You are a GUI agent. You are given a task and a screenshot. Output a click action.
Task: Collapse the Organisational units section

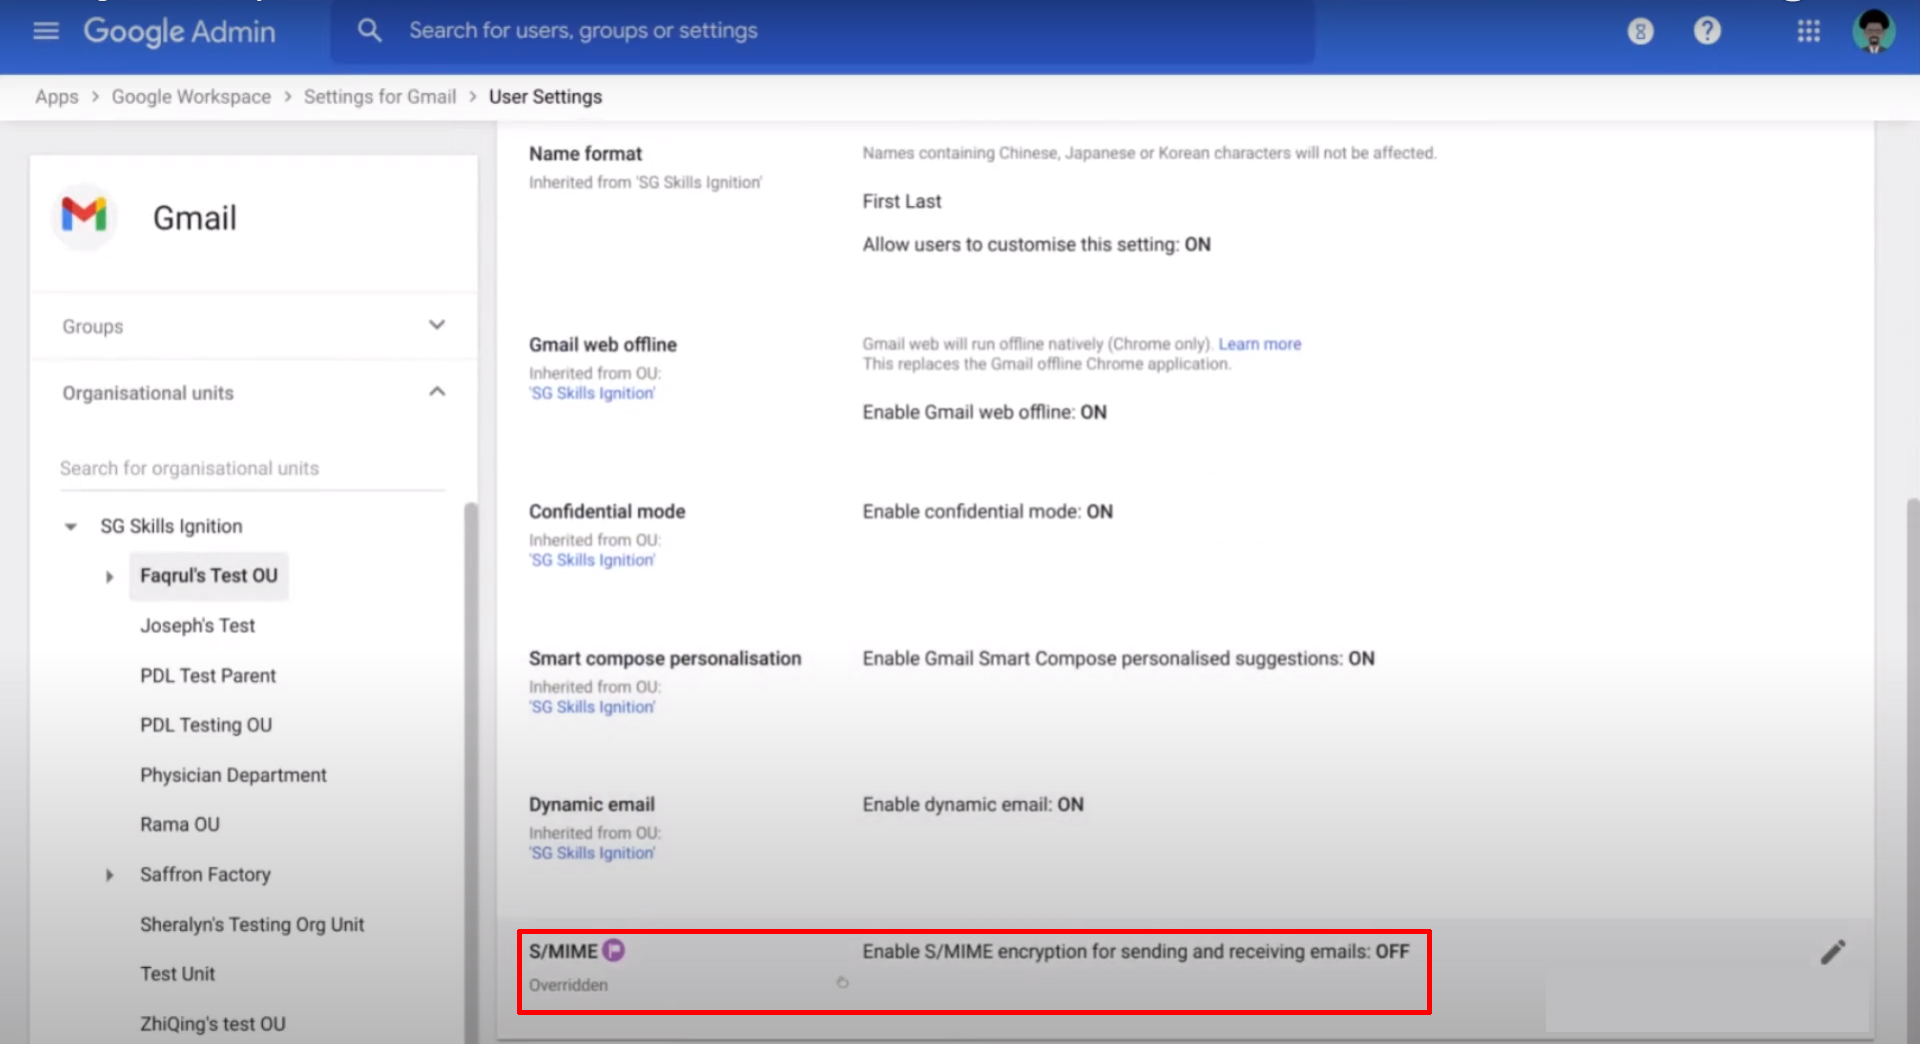pos(437,391)
